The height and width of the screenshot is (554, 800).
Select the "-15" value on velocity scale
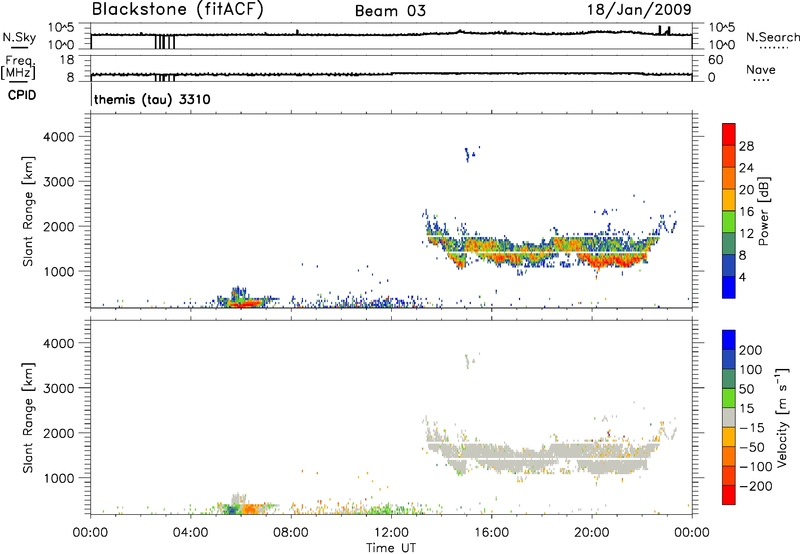click(751, 427)
